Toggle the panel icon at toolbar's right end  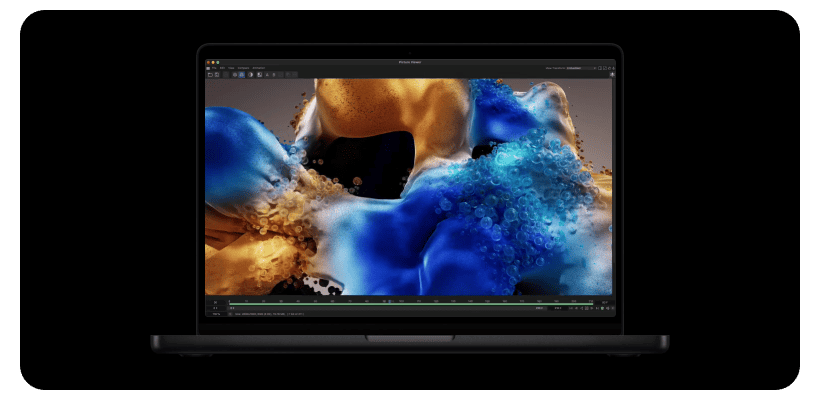tap(611, 74)
